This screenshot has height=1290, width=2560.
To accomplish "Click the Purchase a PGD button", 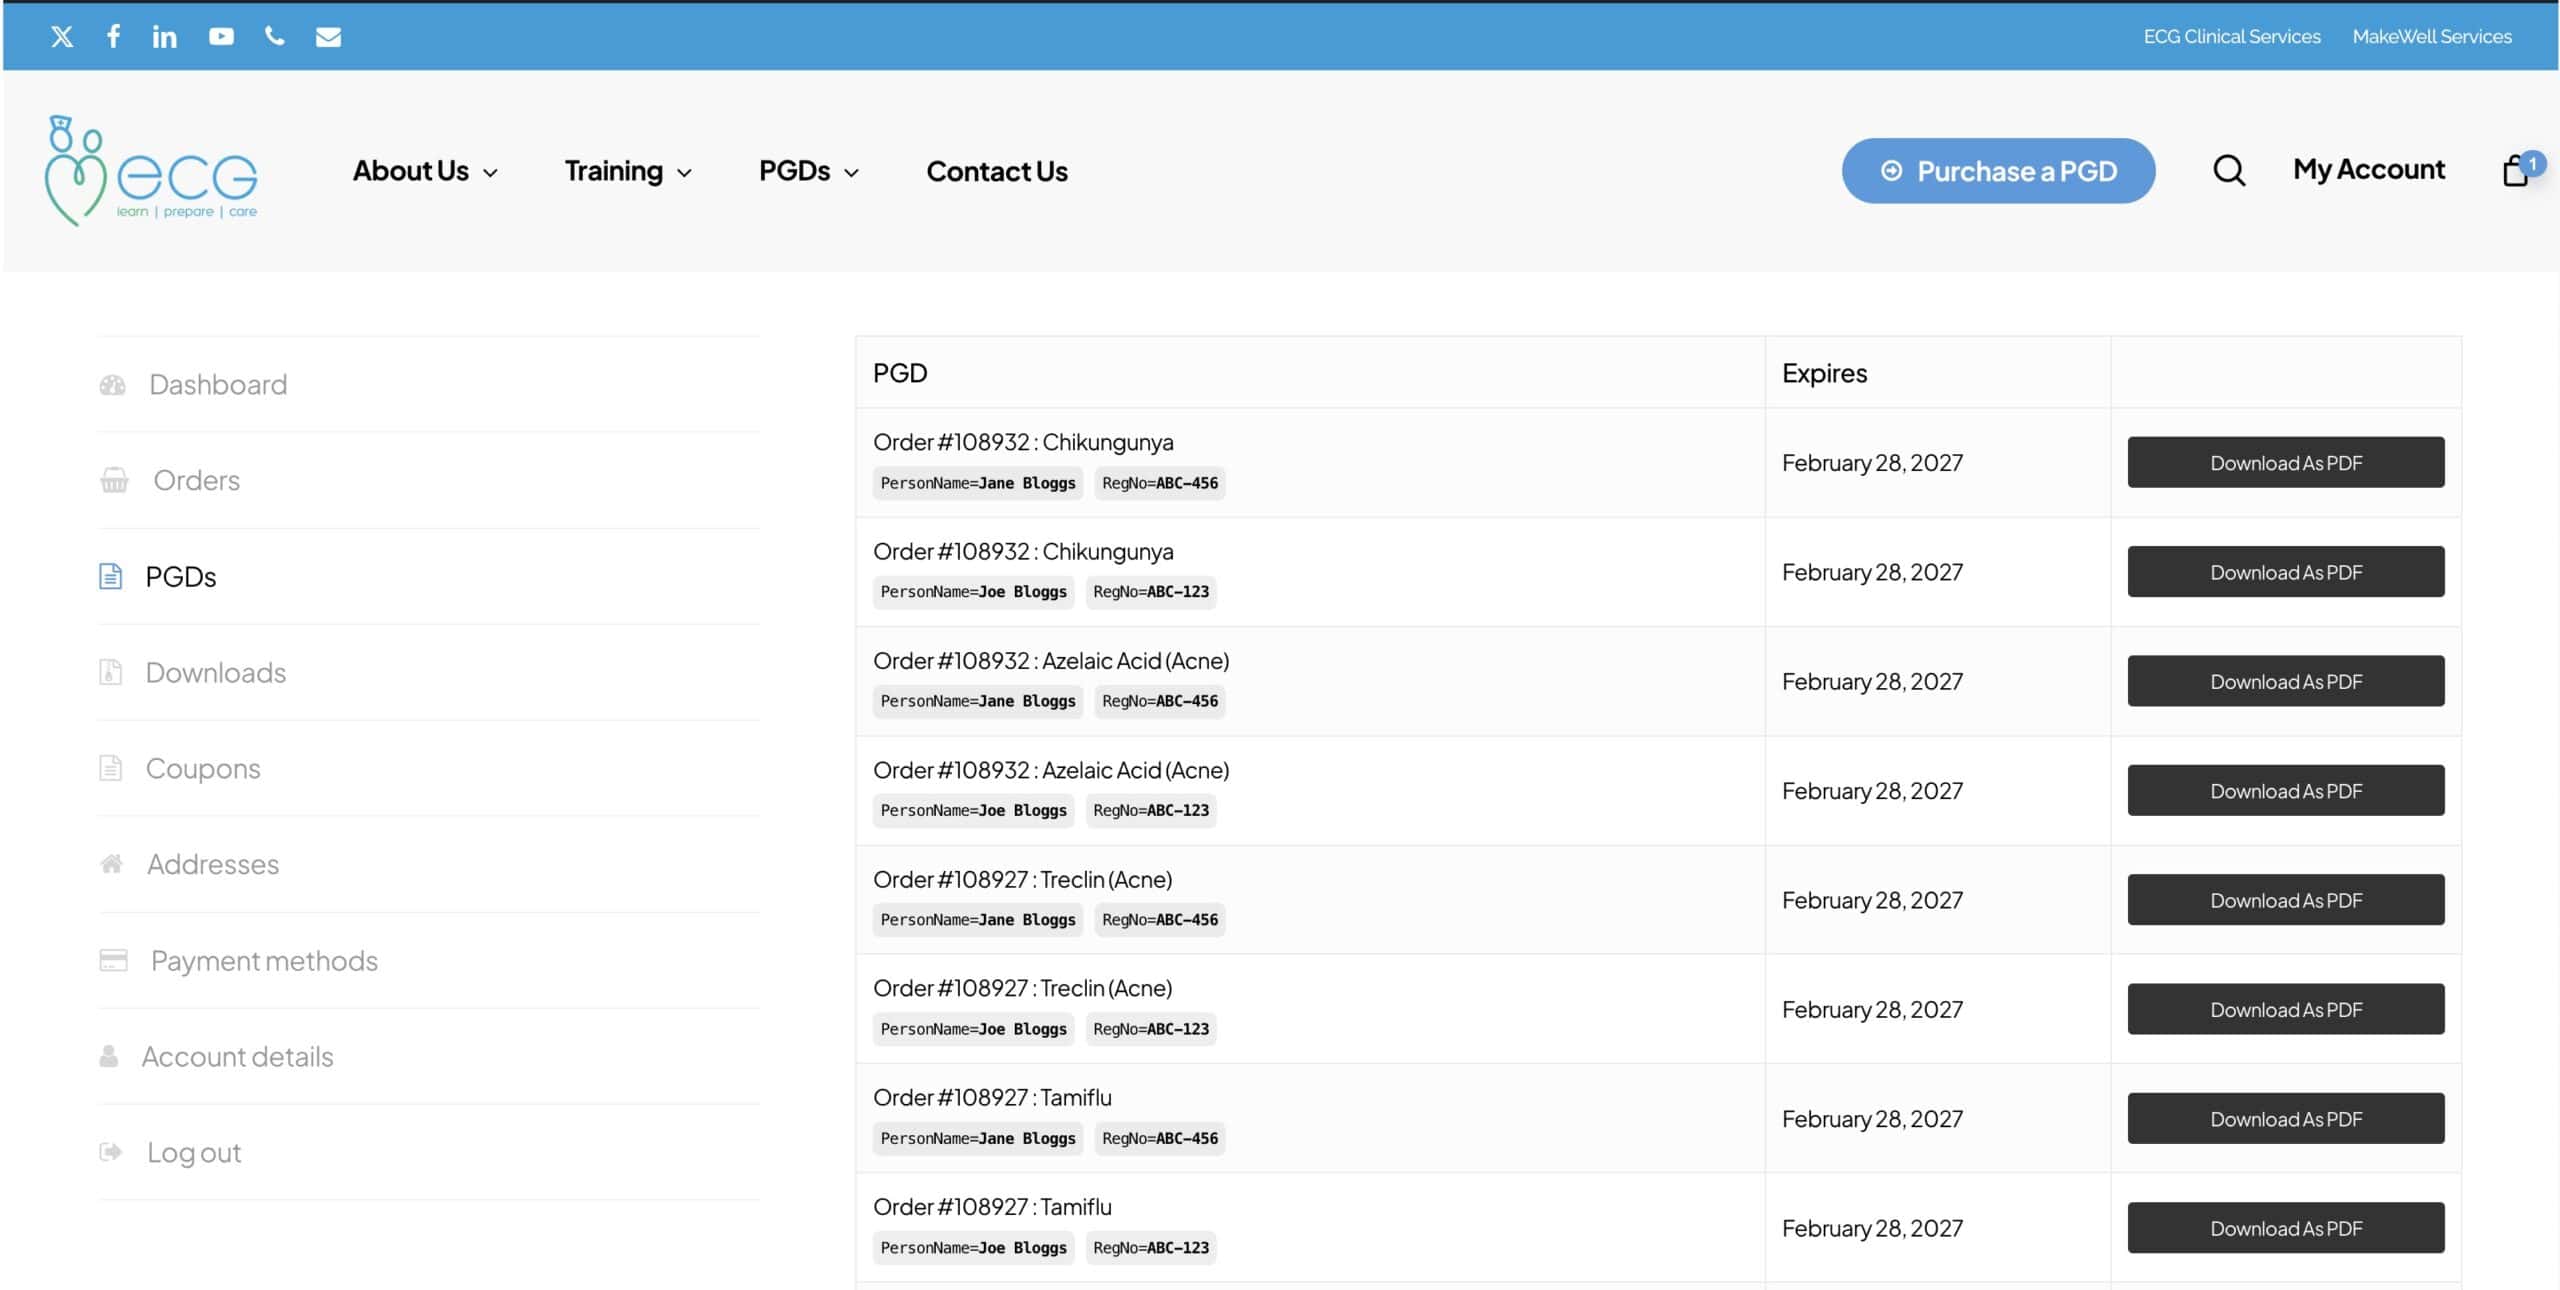I will pyautogui.click(x=1998, y=170).
